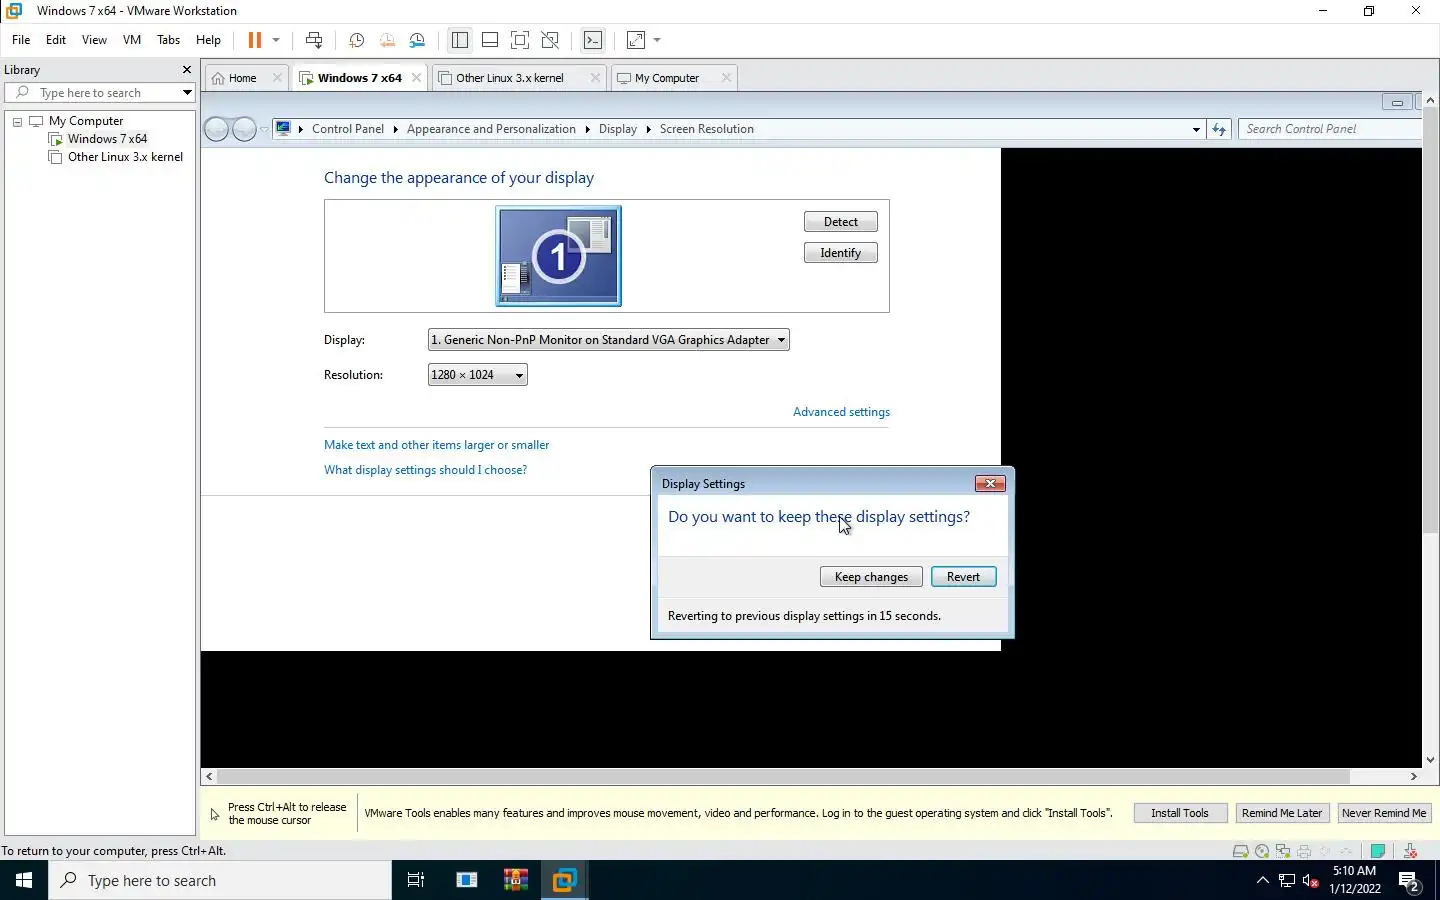Open the Help menu
This screenshot has width=1440, height=900.
coord(208,40)
